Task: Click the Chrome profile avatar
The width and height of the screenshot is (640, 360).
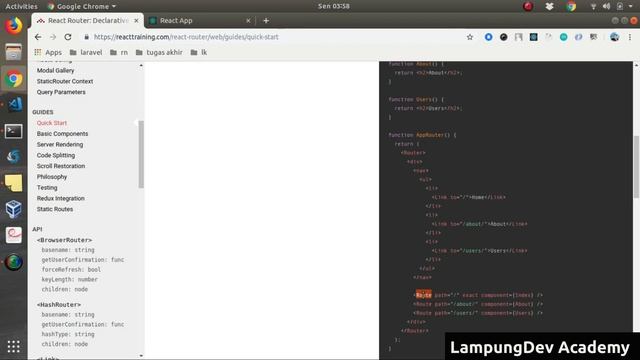Action: [614, 37]
